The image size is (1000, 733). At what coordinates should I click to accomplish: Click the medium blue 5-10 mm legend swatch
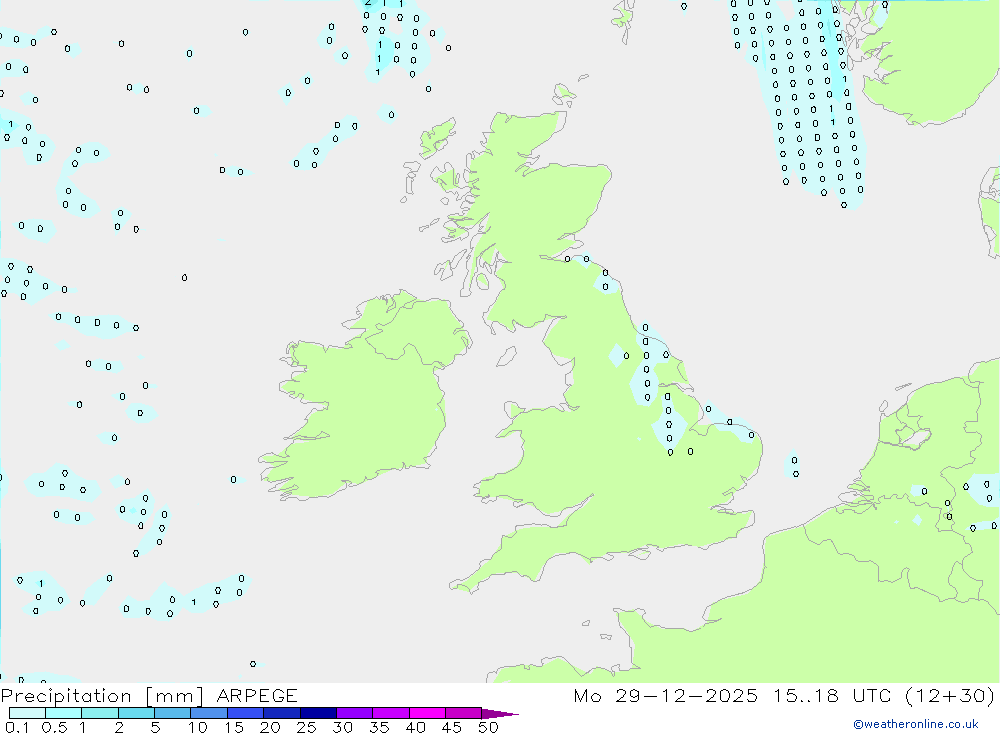173,713
